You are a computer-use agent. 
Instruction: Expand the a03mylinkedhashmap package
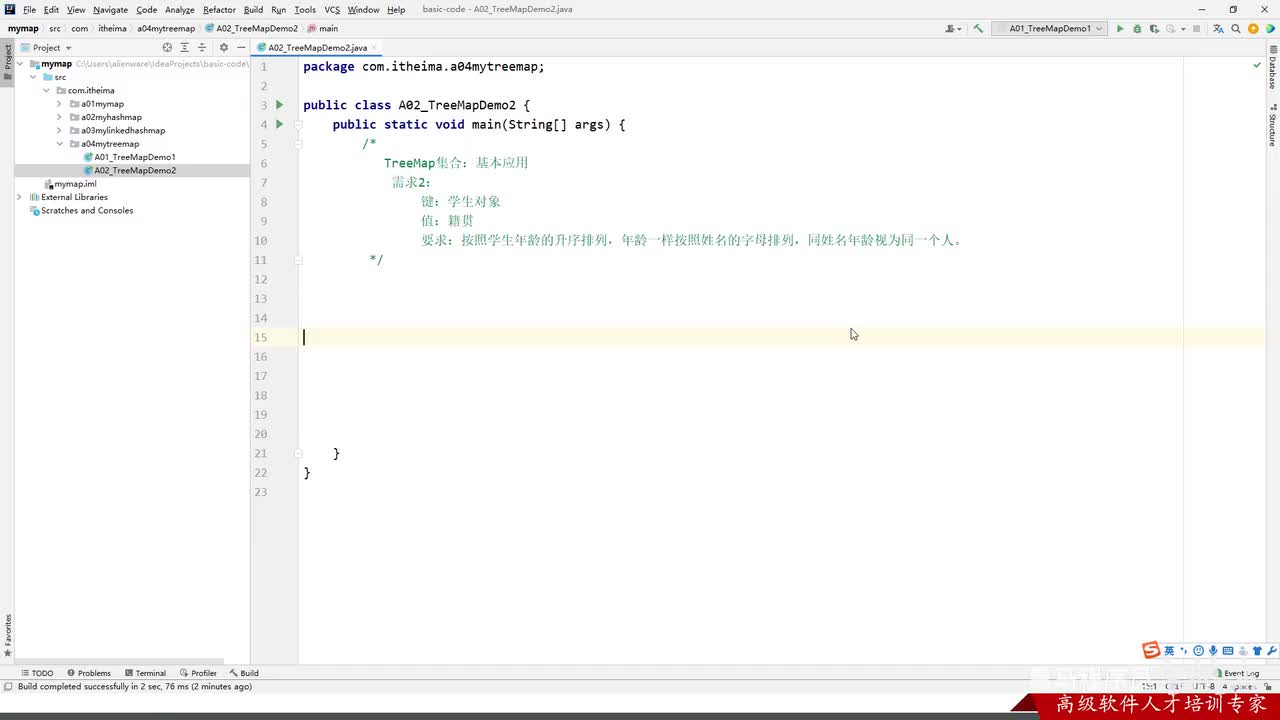coord(60,130)
